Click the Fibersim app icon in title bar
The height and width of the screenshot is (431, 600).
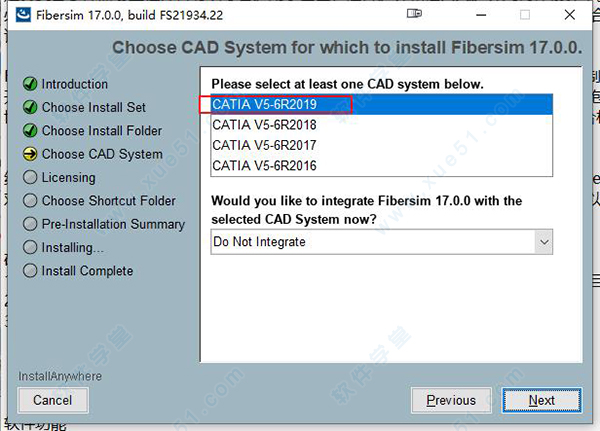[23, 15]
